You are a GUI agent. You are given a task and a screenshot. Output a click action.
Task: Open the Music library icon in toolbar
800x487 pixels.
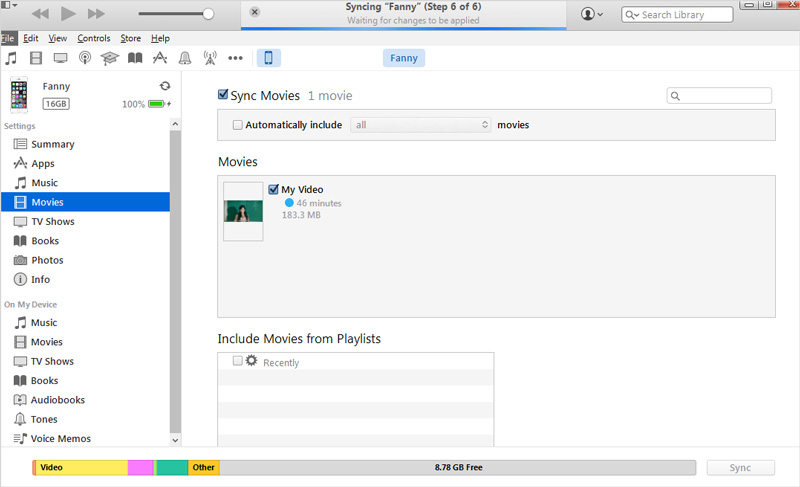11,58
